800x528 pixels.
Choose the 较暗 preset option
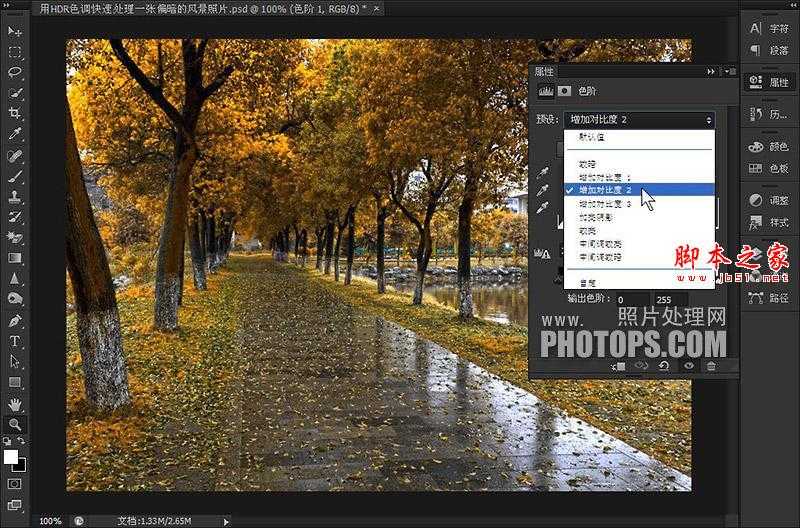point(639,164)
